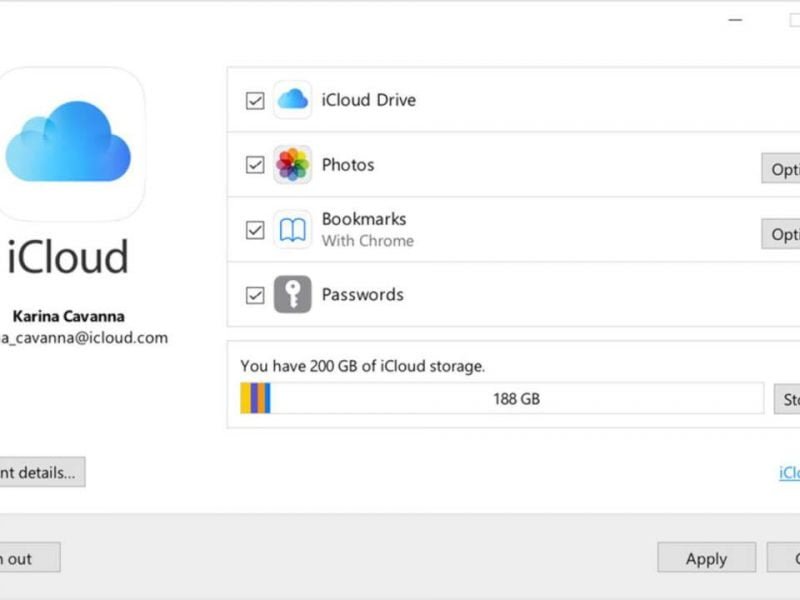Apply the iCloud settings changes

point(705,558)
